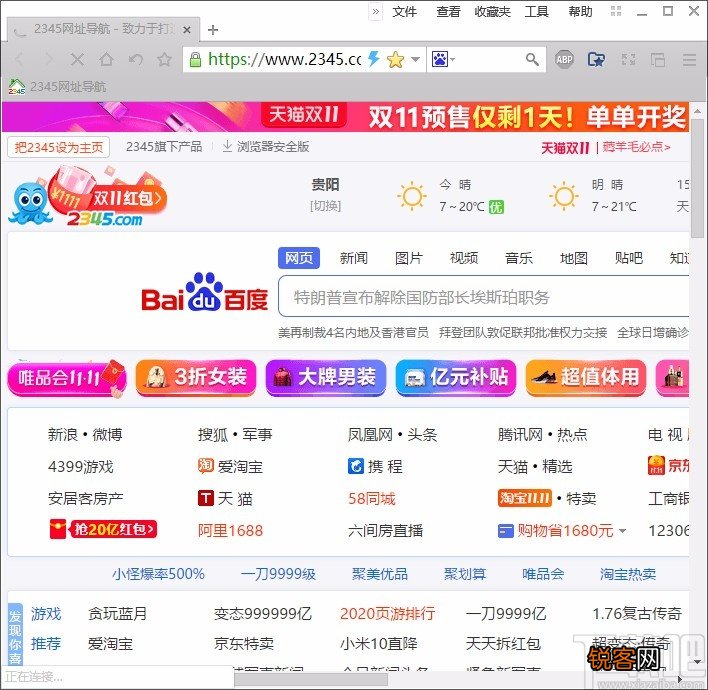Close the 2345网址导航 tab
This screenshot has height=690, width=708.
(x=187, y=30)
